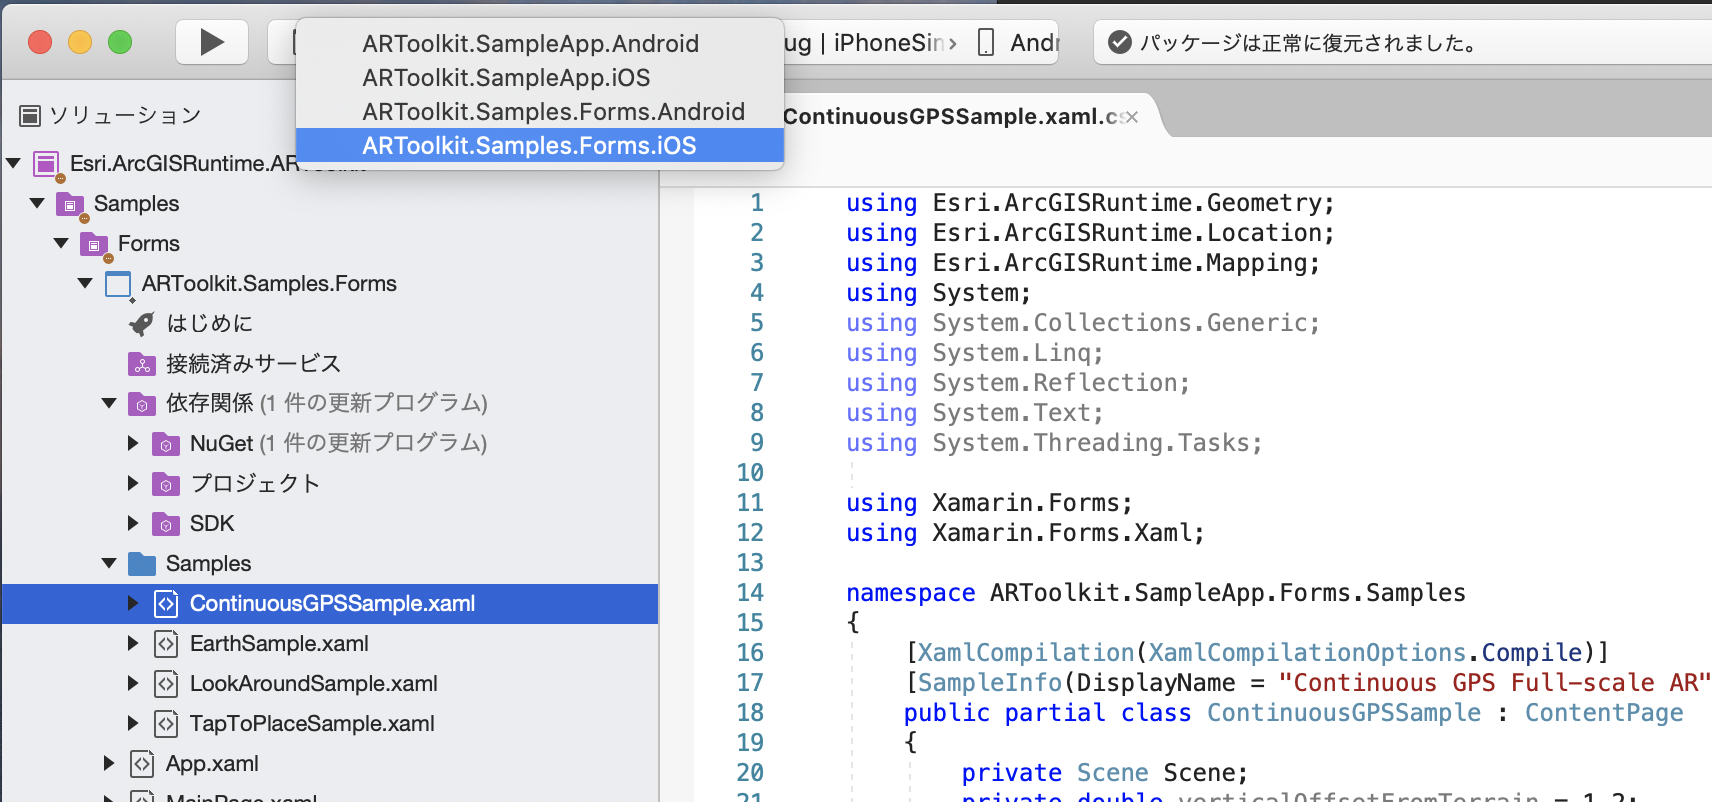The image size is (1712, 802).
Task: Select the はじめに tree item
Action: point(210,323)
